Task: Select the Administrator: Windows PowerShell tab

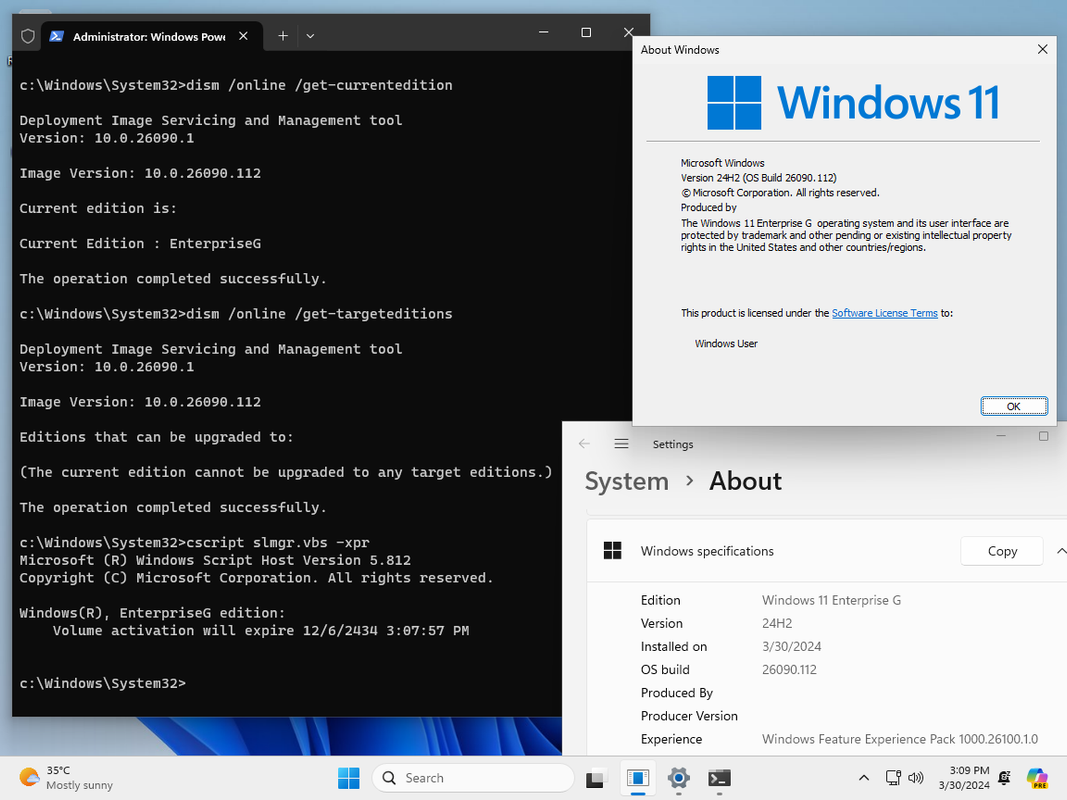Action: 150,36
